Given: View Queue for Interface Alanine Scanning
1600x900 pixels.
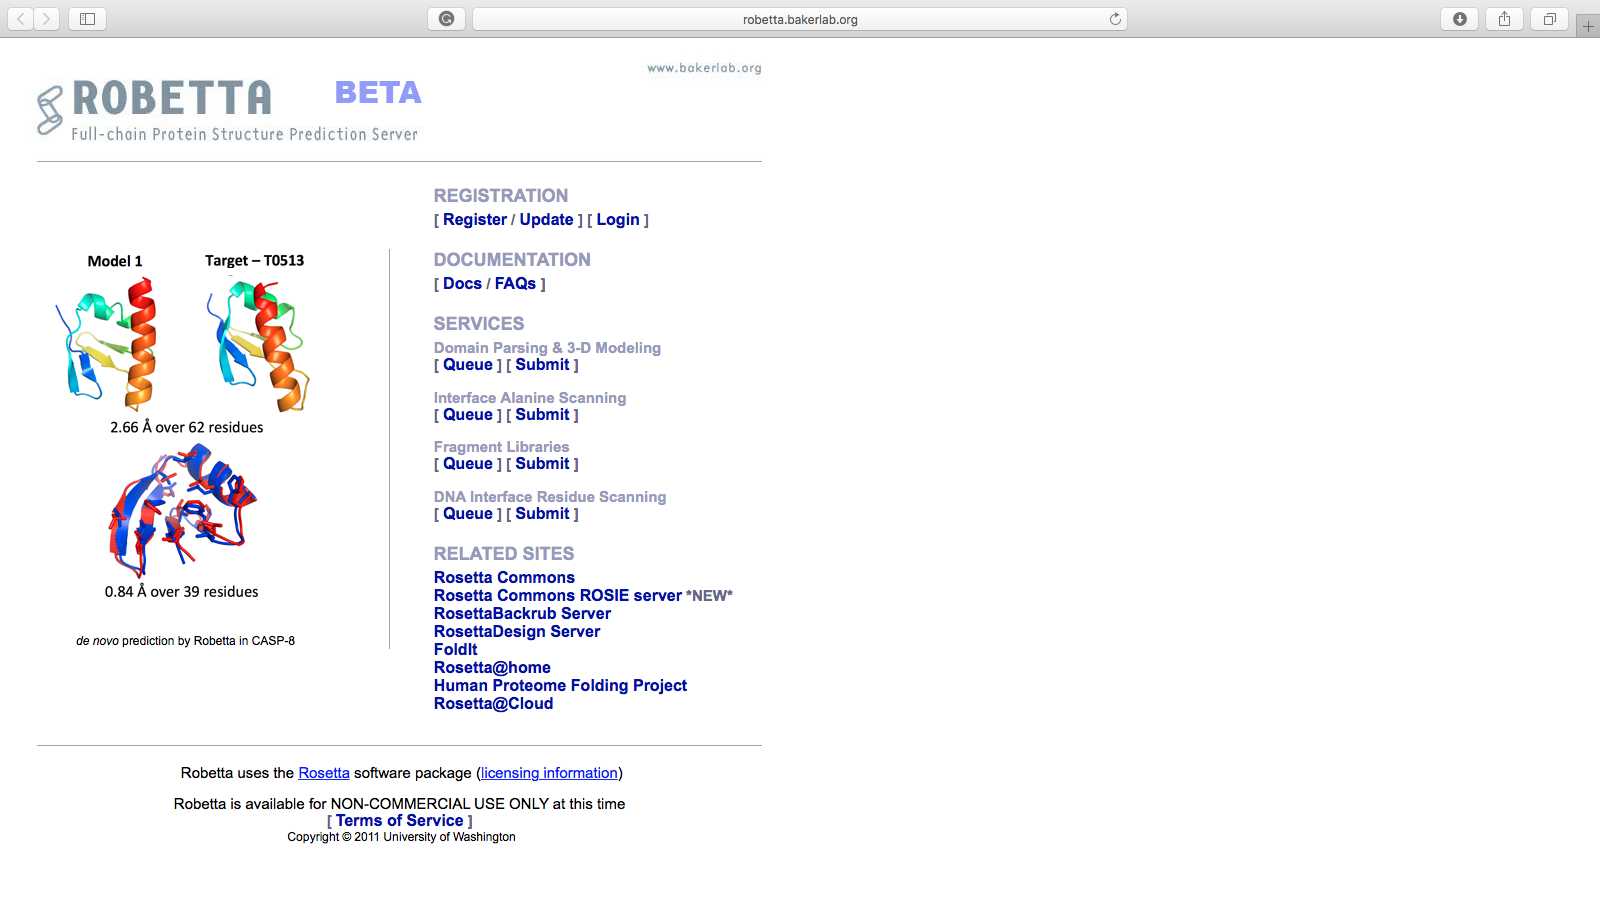Looking at the screenshot, I should [468, 415].
